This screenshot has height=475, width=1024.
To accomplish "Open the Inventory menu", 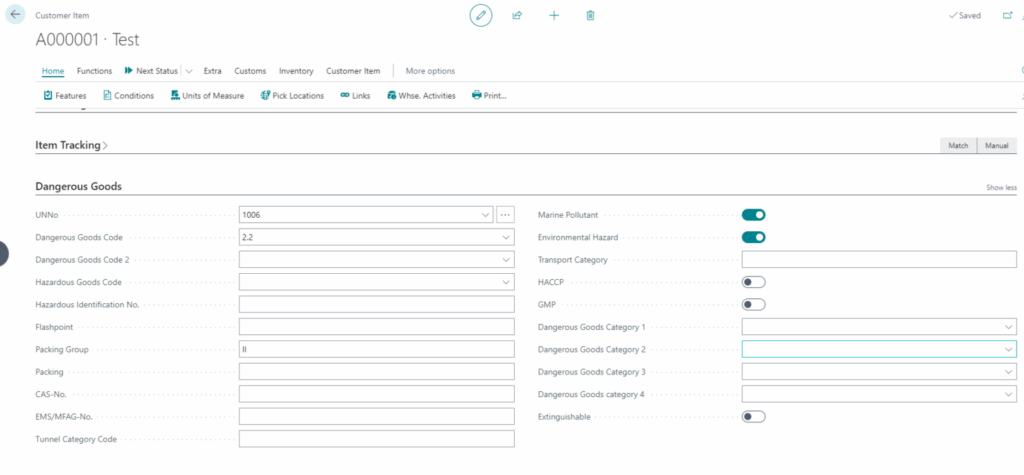I will [296, 71].
